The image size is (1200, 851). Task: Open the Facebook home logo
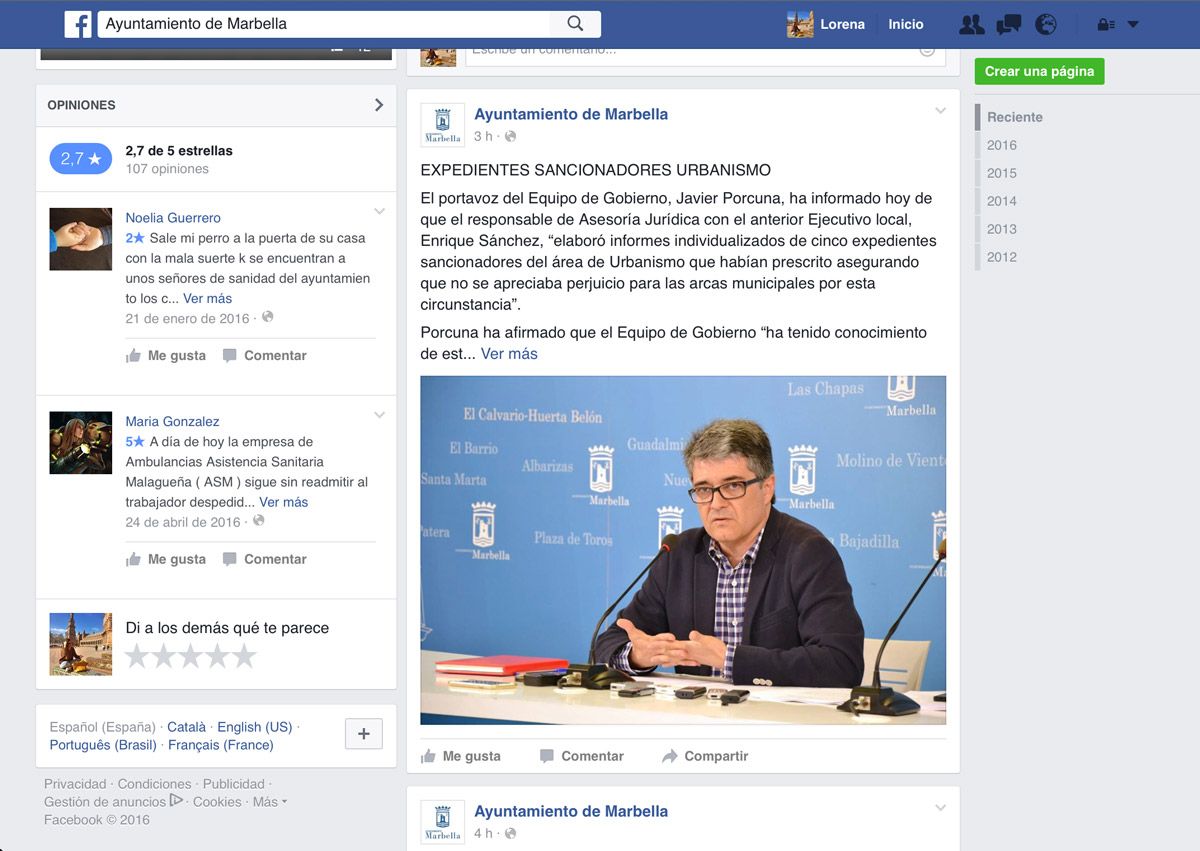[x=78, y=24]
